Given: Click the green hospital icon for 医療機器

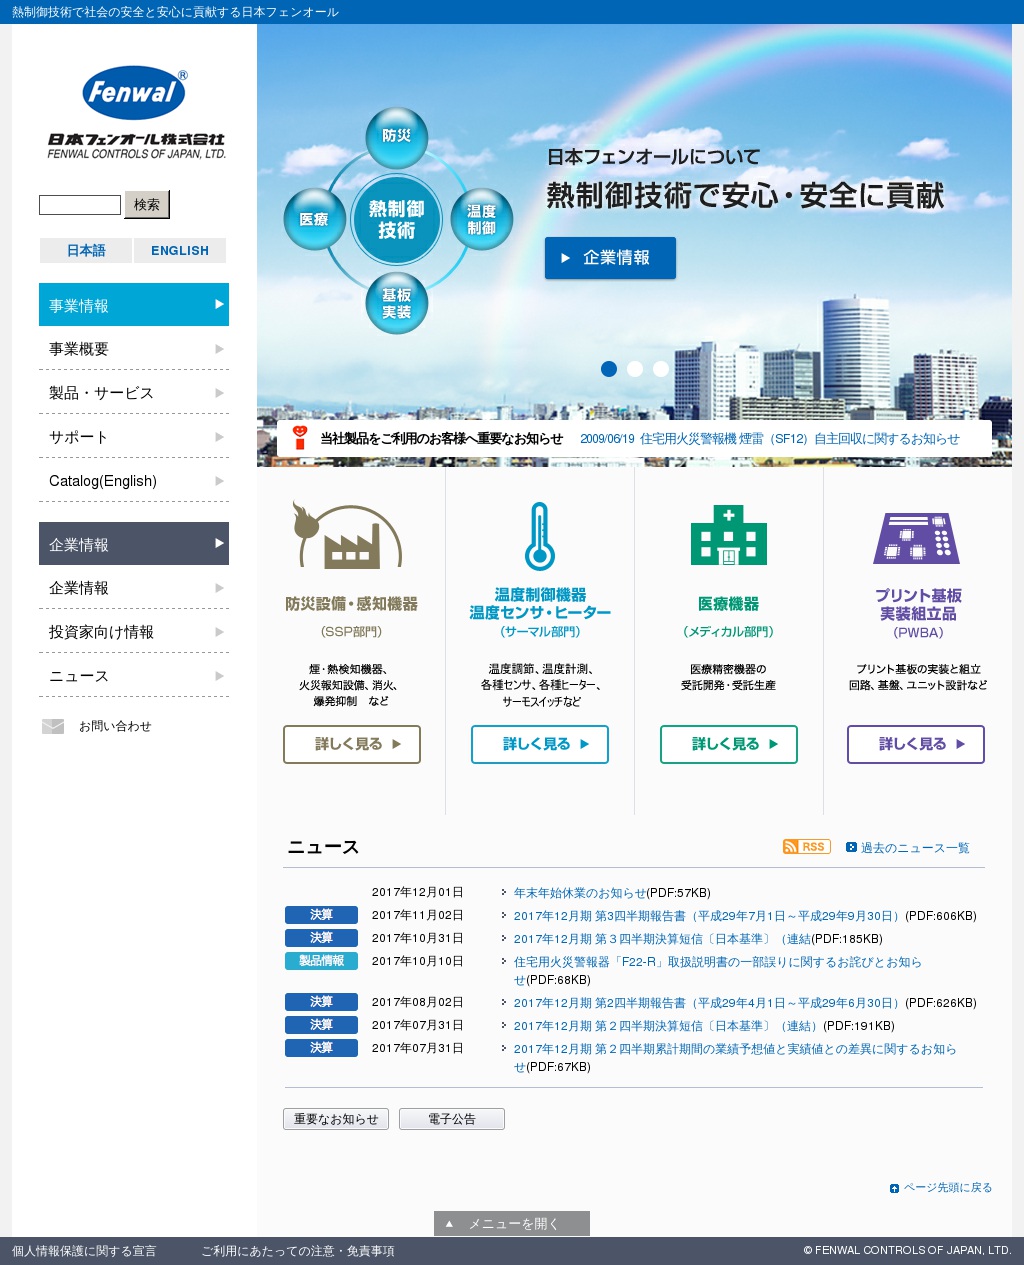Looking at the screenshot, I should [x=729, y=536].
